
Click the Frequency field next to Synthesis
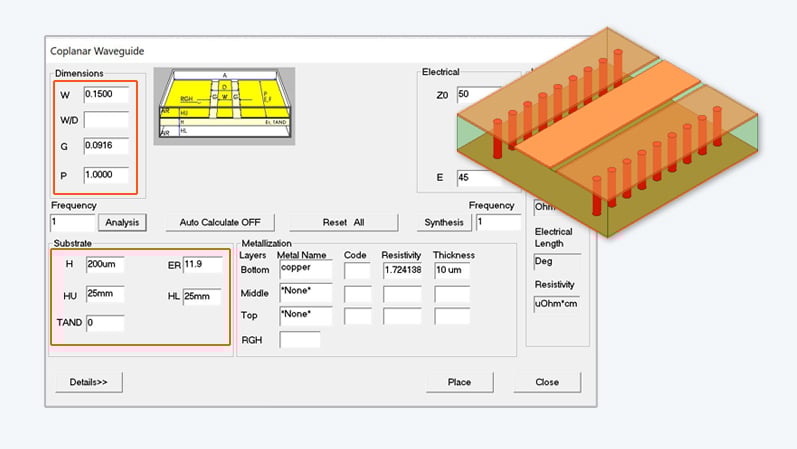point(498,223)
